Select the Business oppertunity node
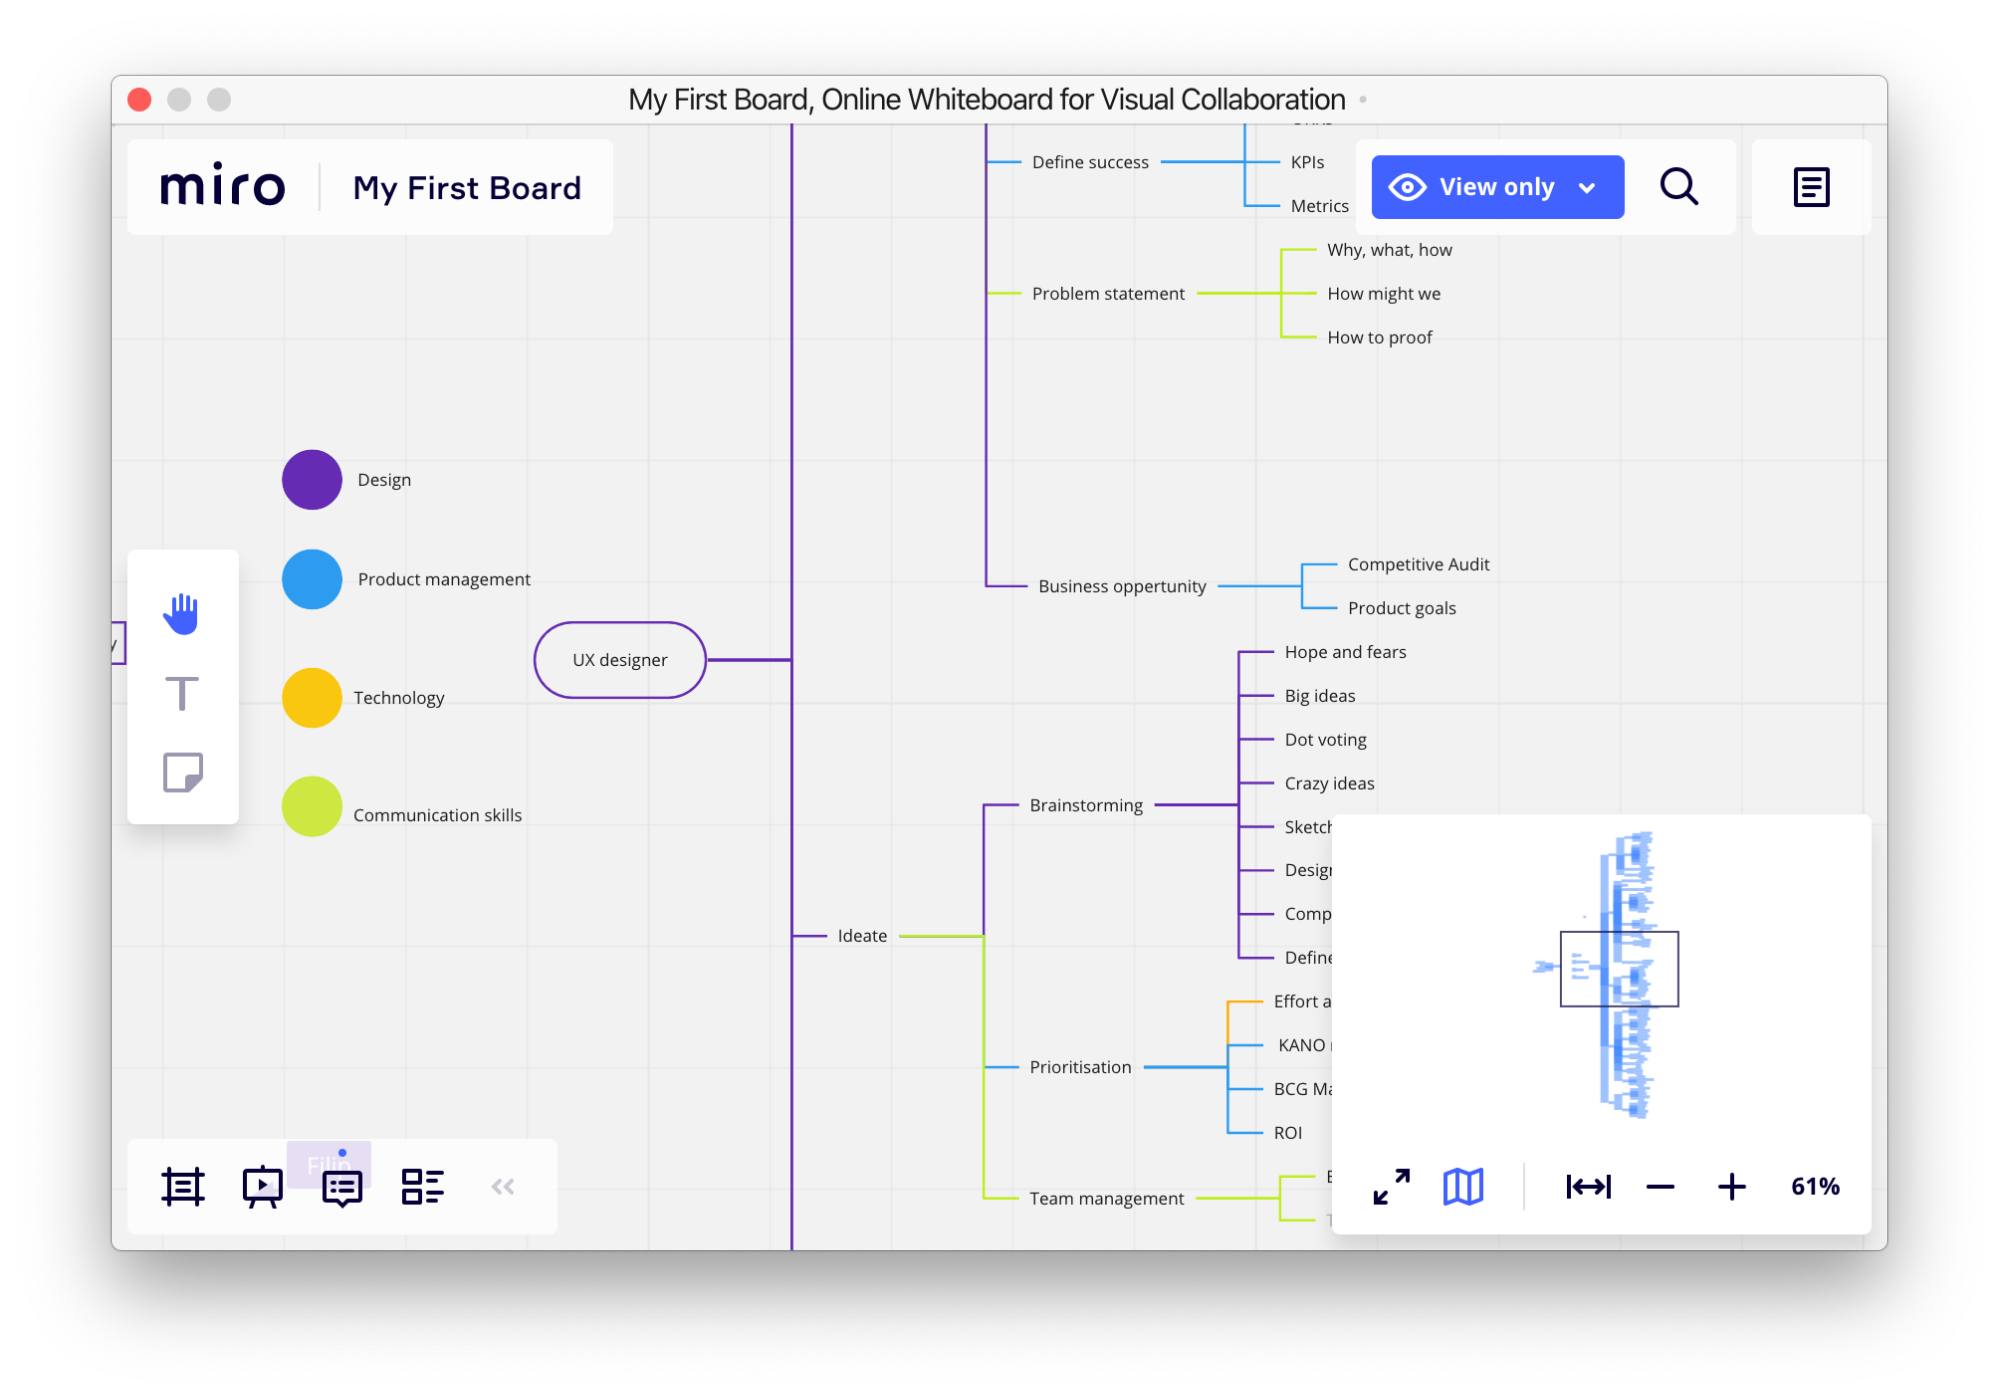Viewport: 1999px width, 1398px height. [1122, 586]
